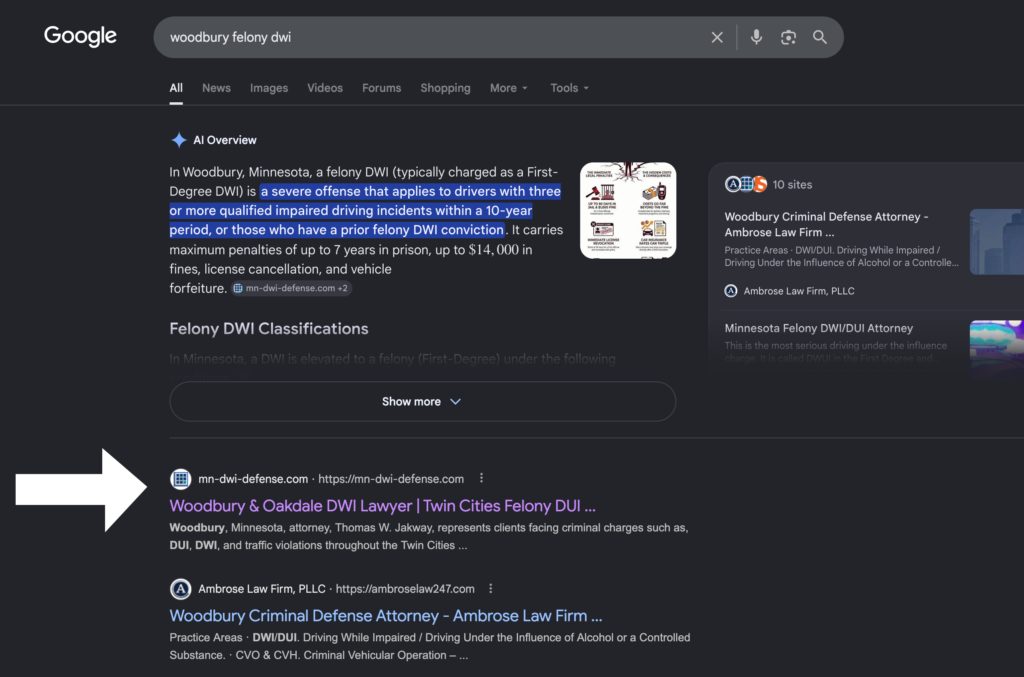Select the All tab
The image size is (1024, 677).
[x=176, y=88]
